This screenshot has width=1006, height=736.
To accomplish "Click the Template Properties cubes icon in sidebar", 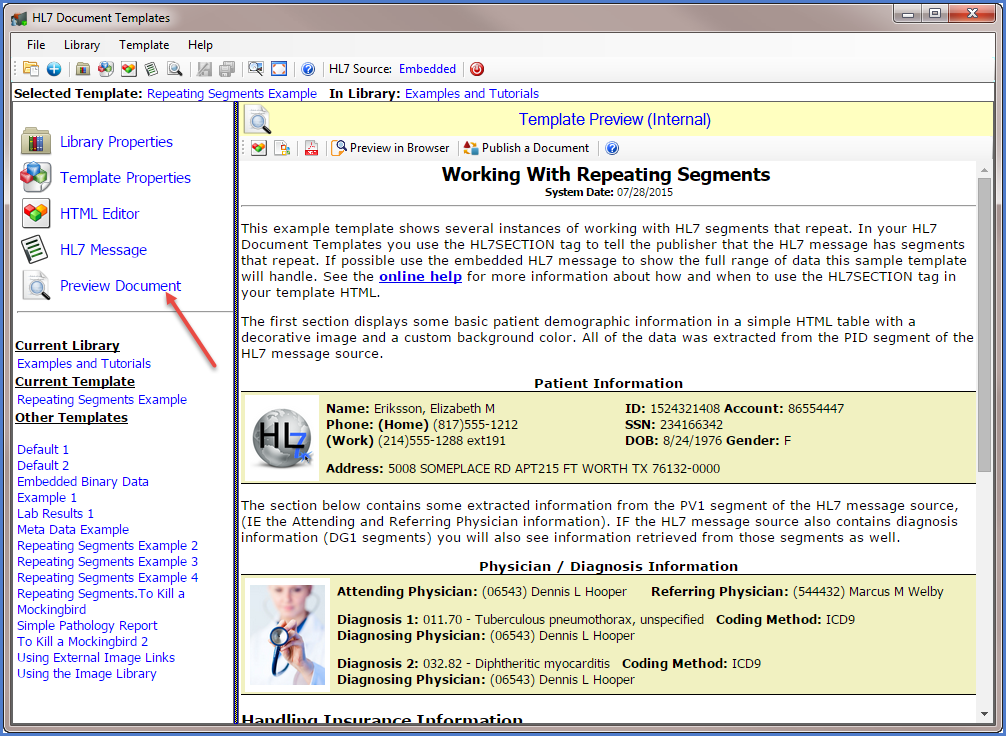I will 35,178.
